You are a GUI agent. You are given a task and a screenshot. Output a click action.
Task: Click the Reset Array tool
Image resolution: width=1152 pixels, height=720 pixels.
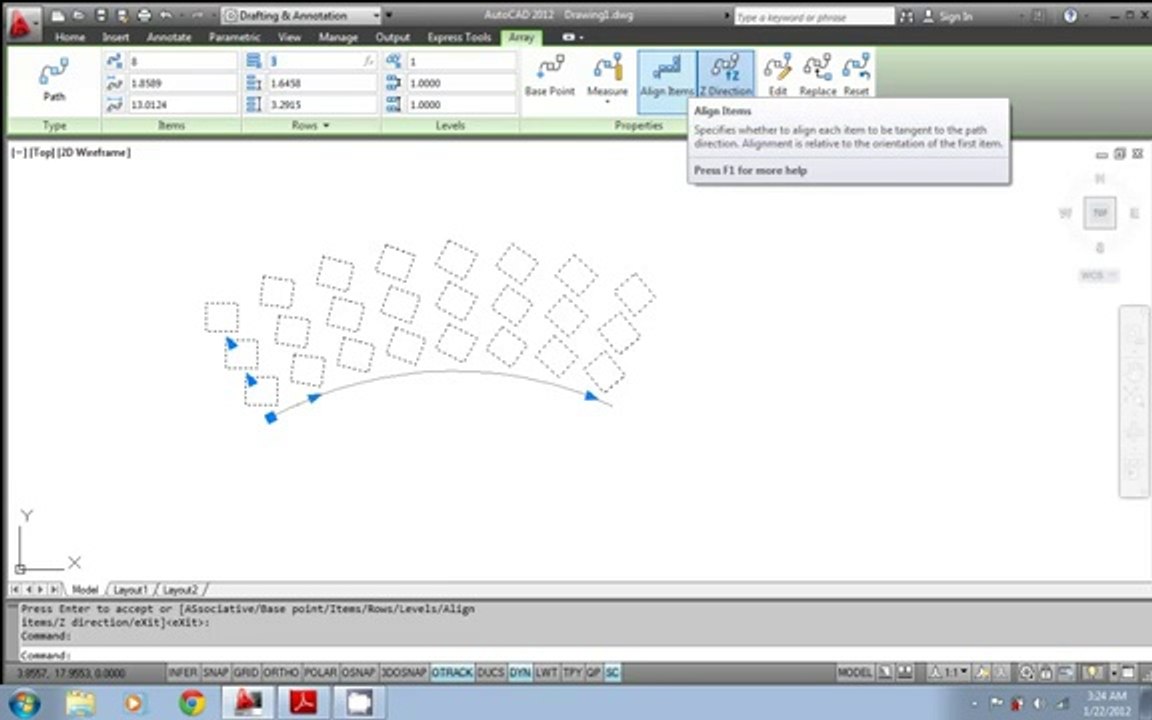pos(856,75)
